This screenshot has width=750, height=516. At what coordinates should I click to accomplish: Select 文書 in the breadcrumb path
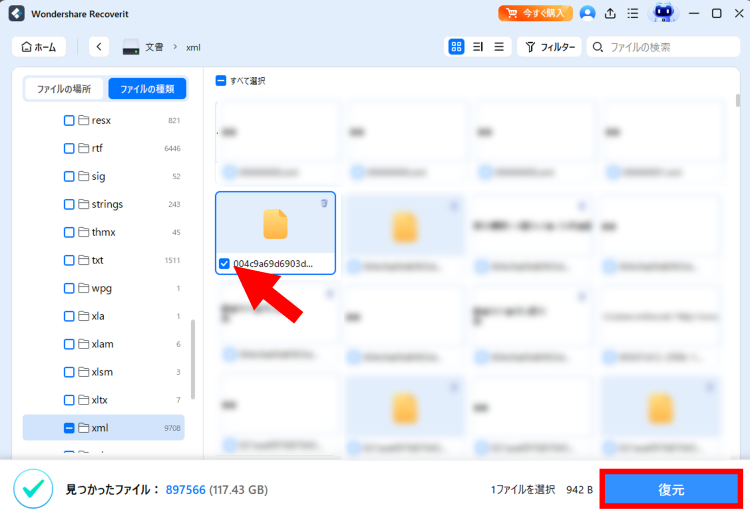point(154,47)
